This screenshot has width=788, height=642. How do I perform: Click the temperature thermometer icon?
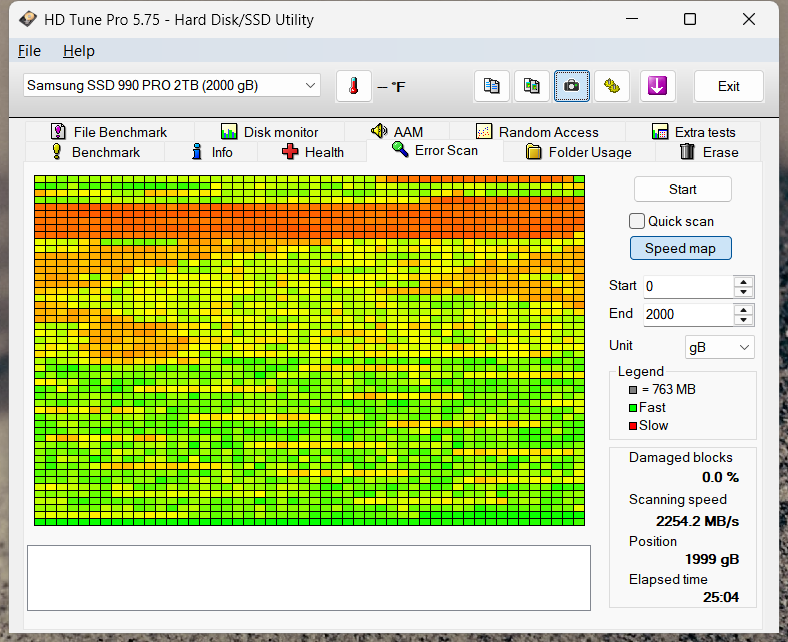(354, 86)
